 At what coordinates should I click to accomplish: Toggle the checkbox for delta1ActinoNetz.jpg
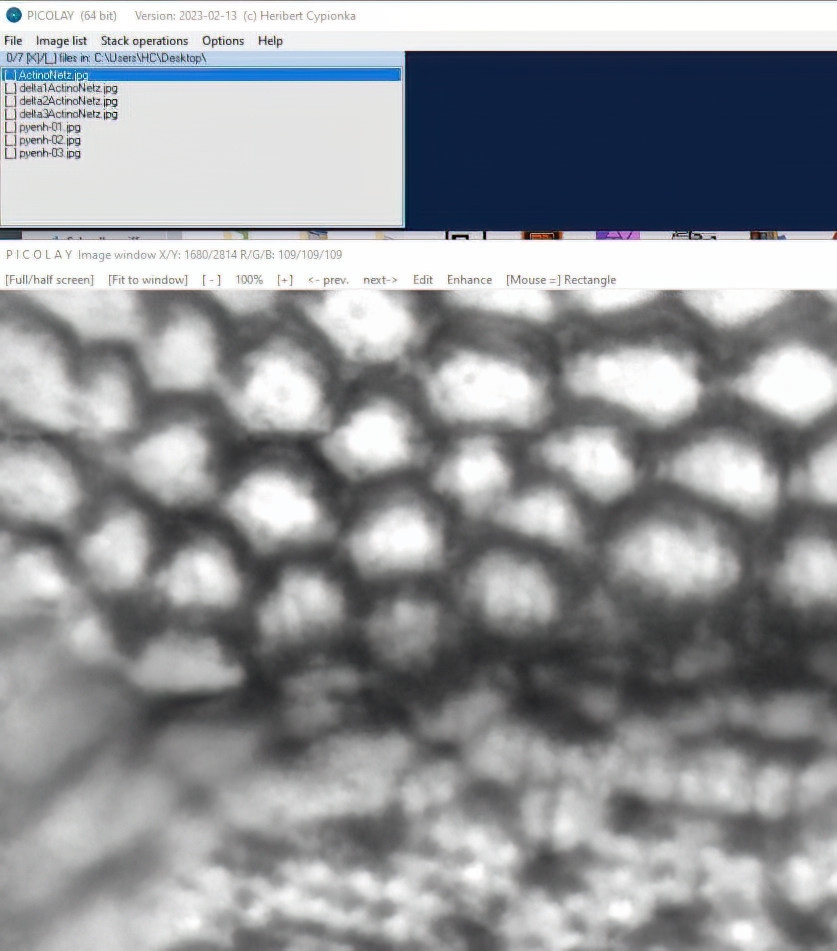point(10,88)
